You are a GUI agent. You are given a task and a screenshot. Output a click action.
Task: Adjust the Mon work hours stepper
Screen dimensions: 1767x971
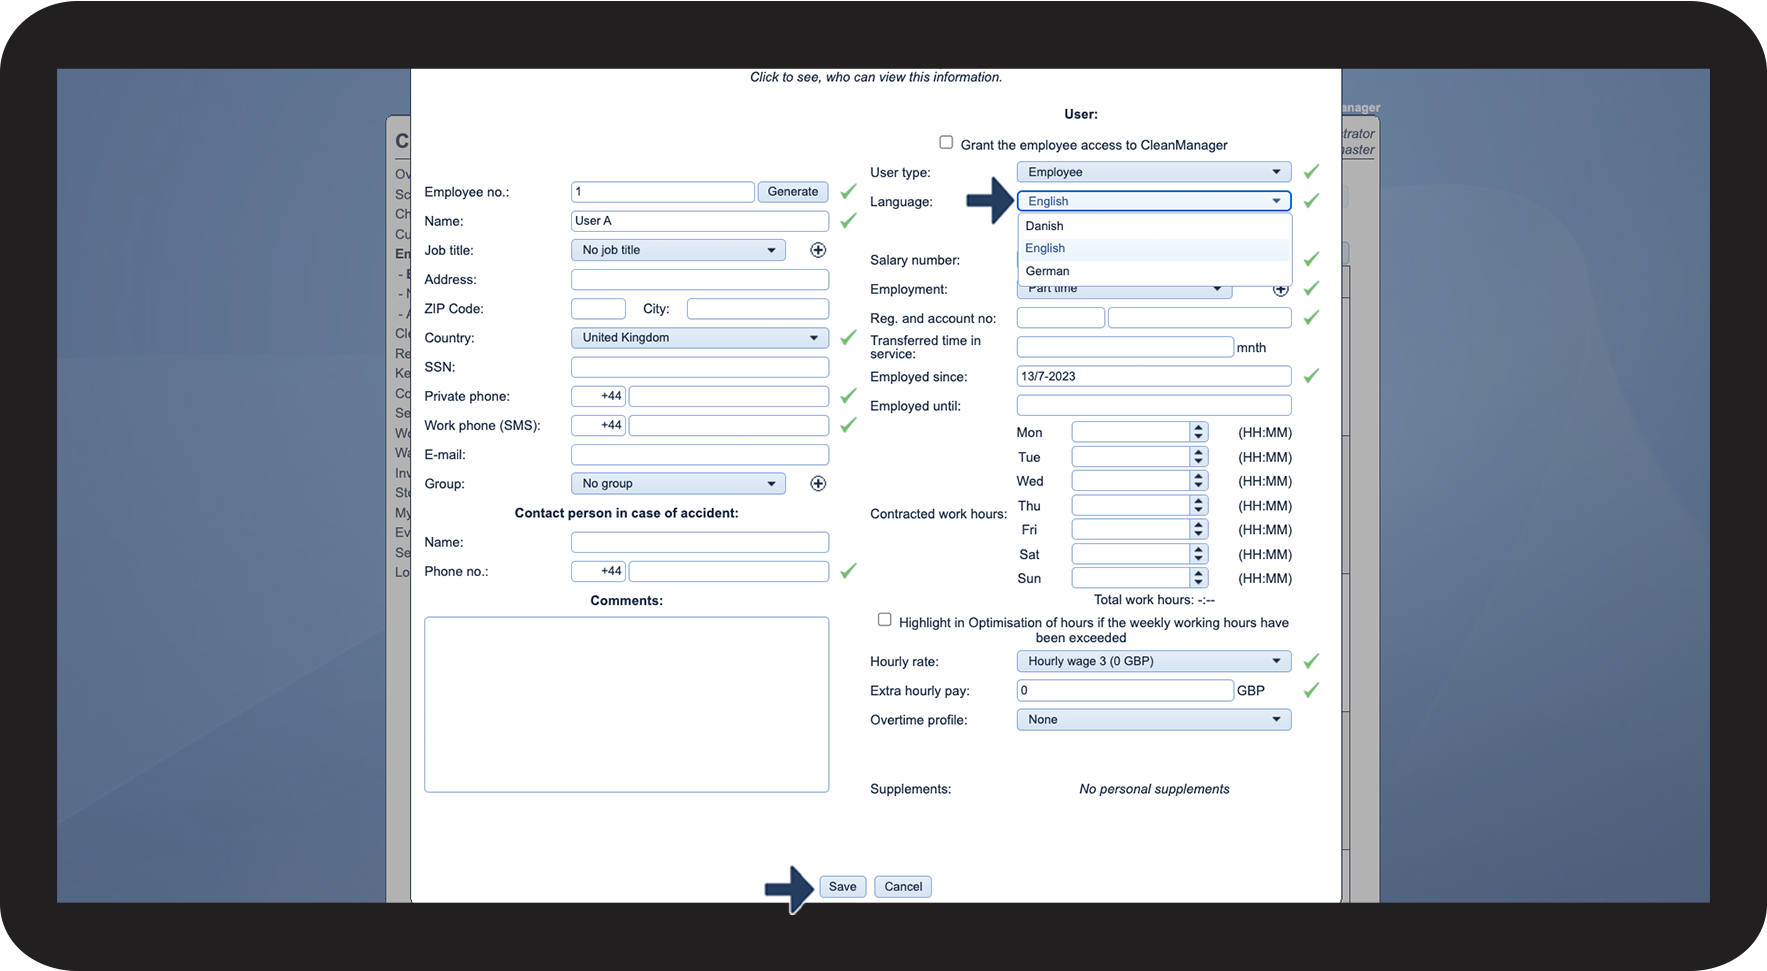pyautogui.click(x=1199, y=432)
